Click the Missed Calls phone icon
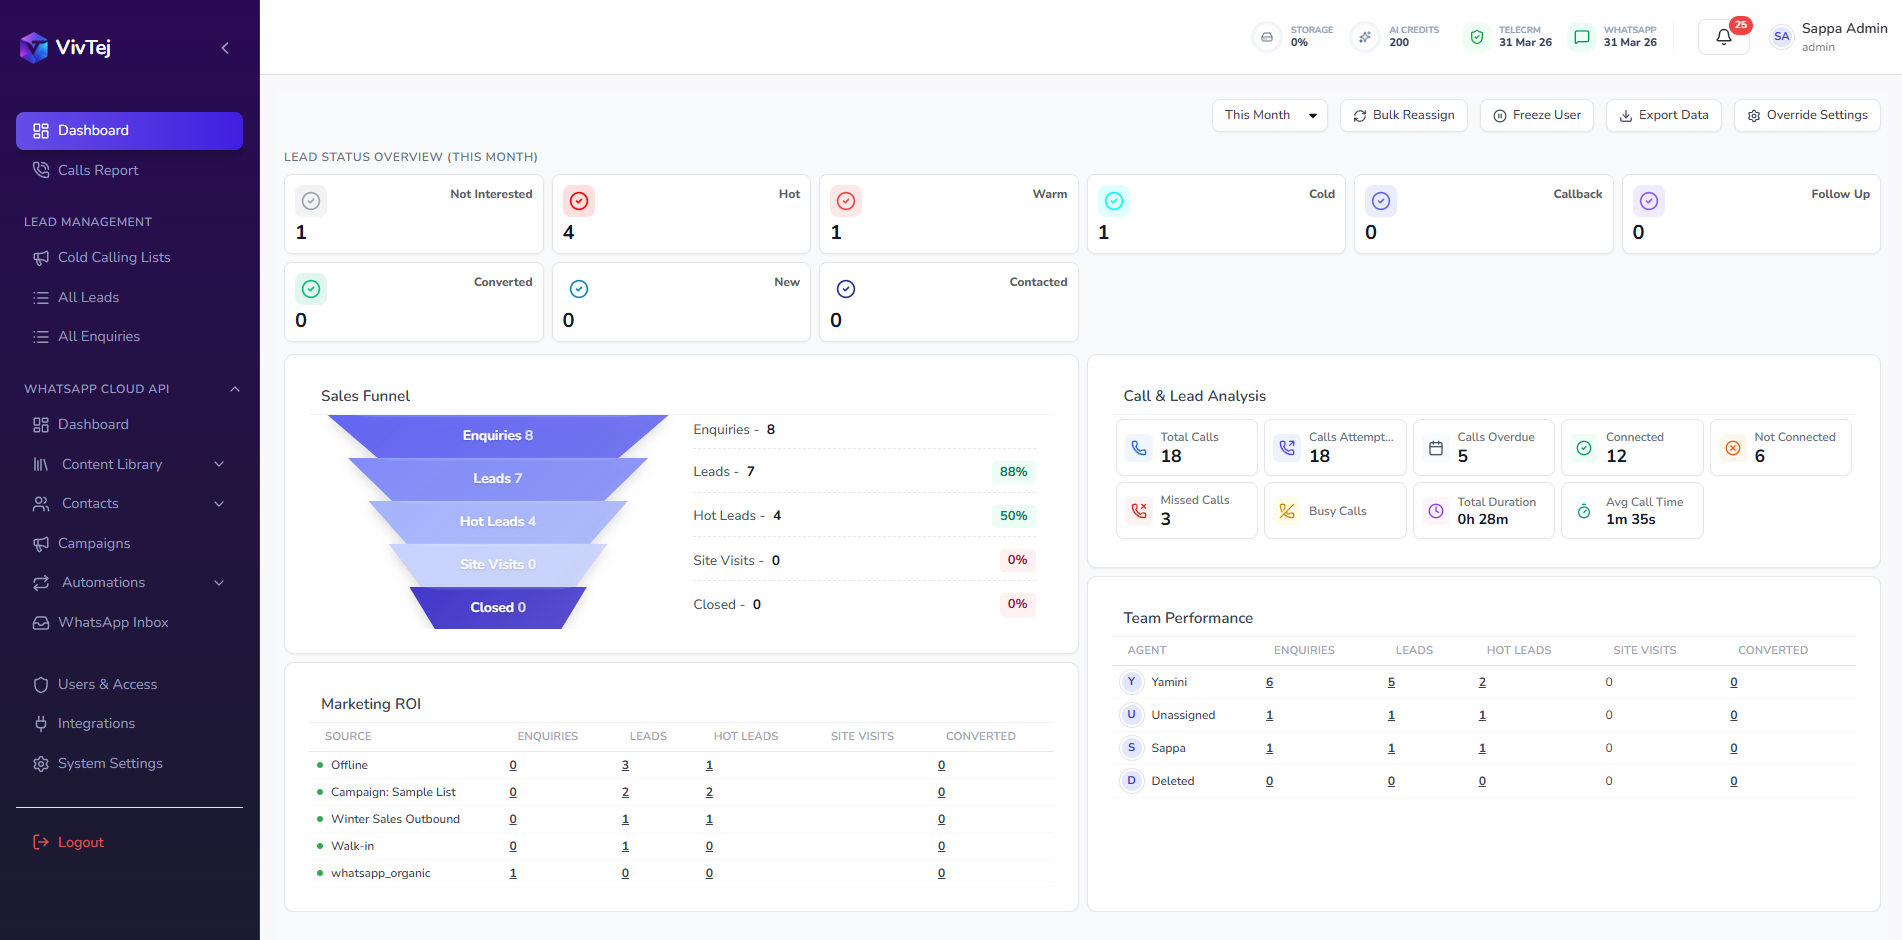Viewport: 1902px width, 940px height. [x=1139, y=510]
